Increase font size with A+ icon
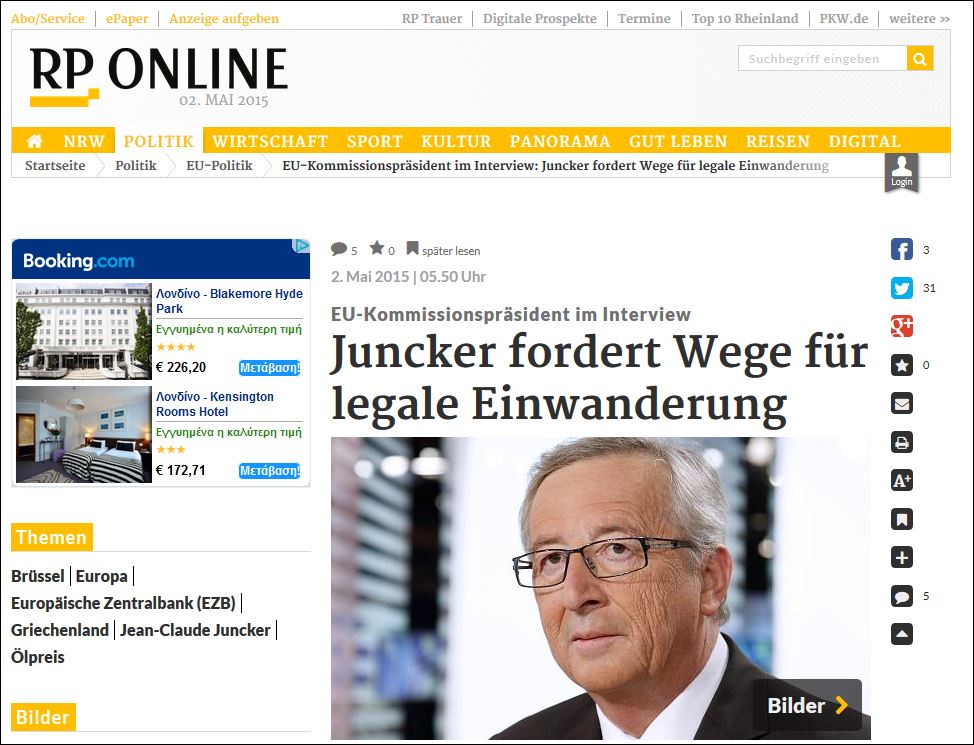Screen dimensions: 974x745 point(902,481)
